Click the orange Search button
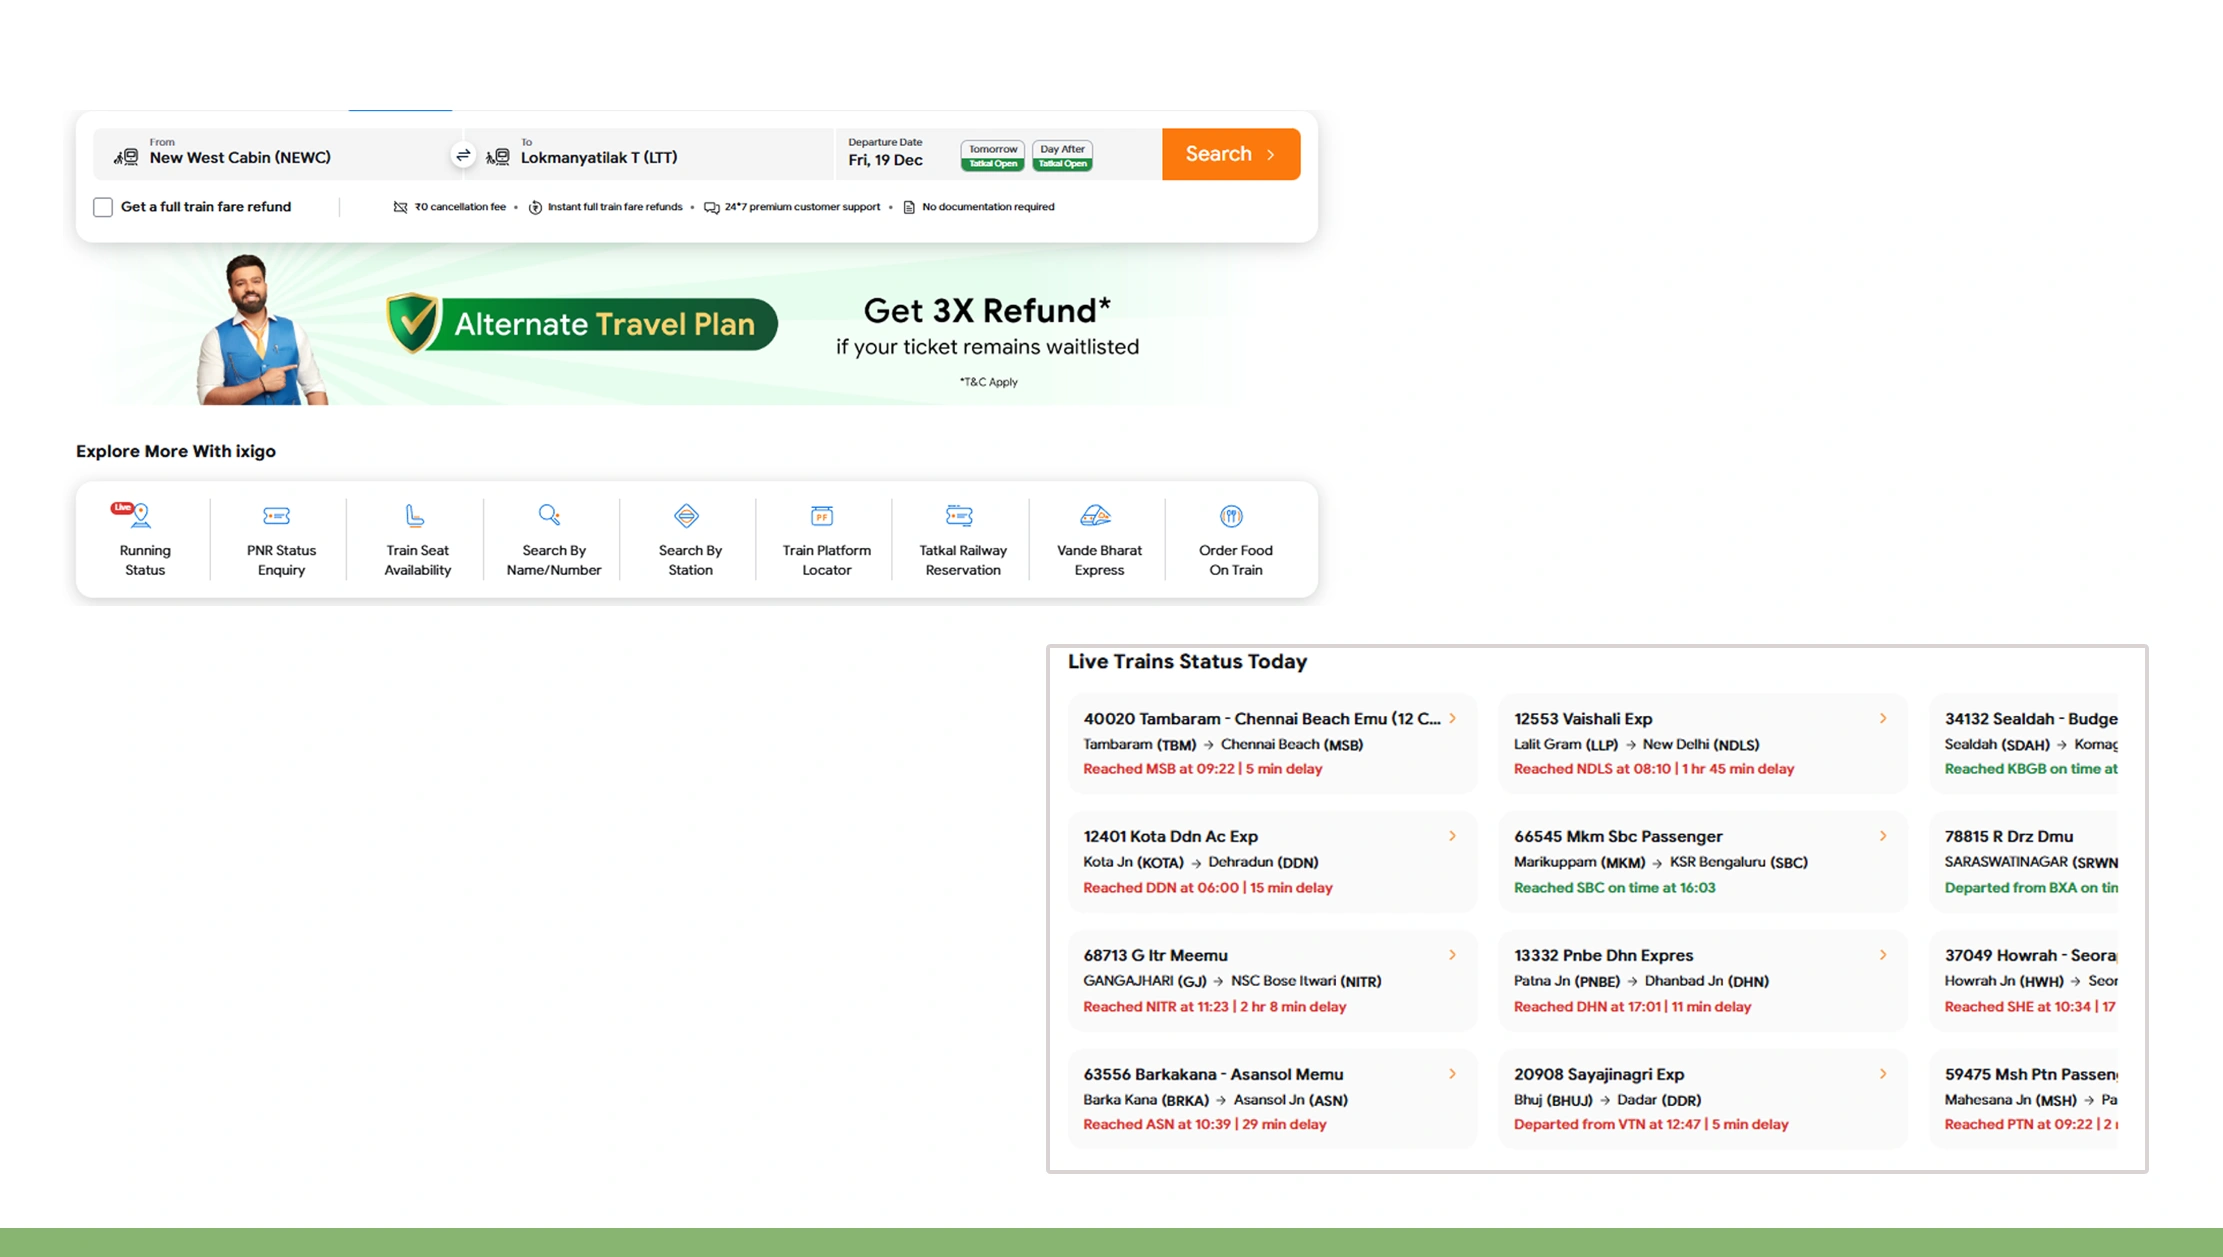 (1230, 154)
